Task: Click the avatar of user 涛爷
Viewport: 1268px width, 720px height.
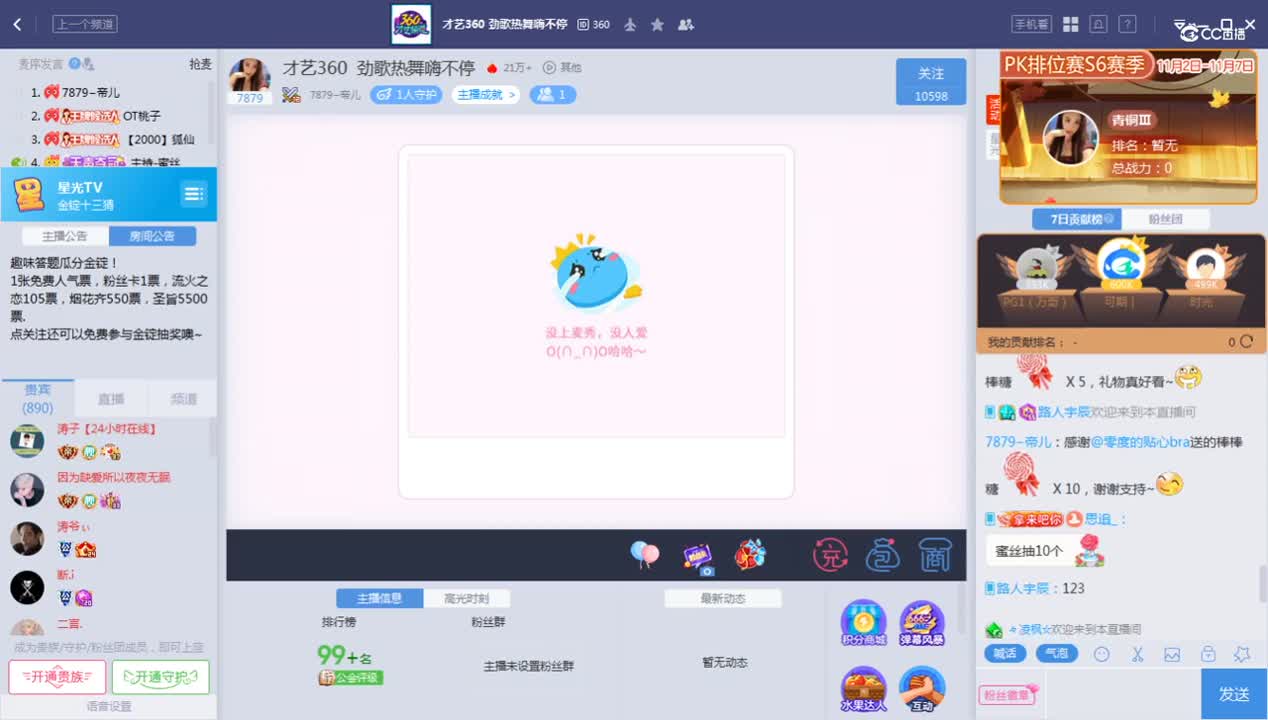Action: point(27,539)
